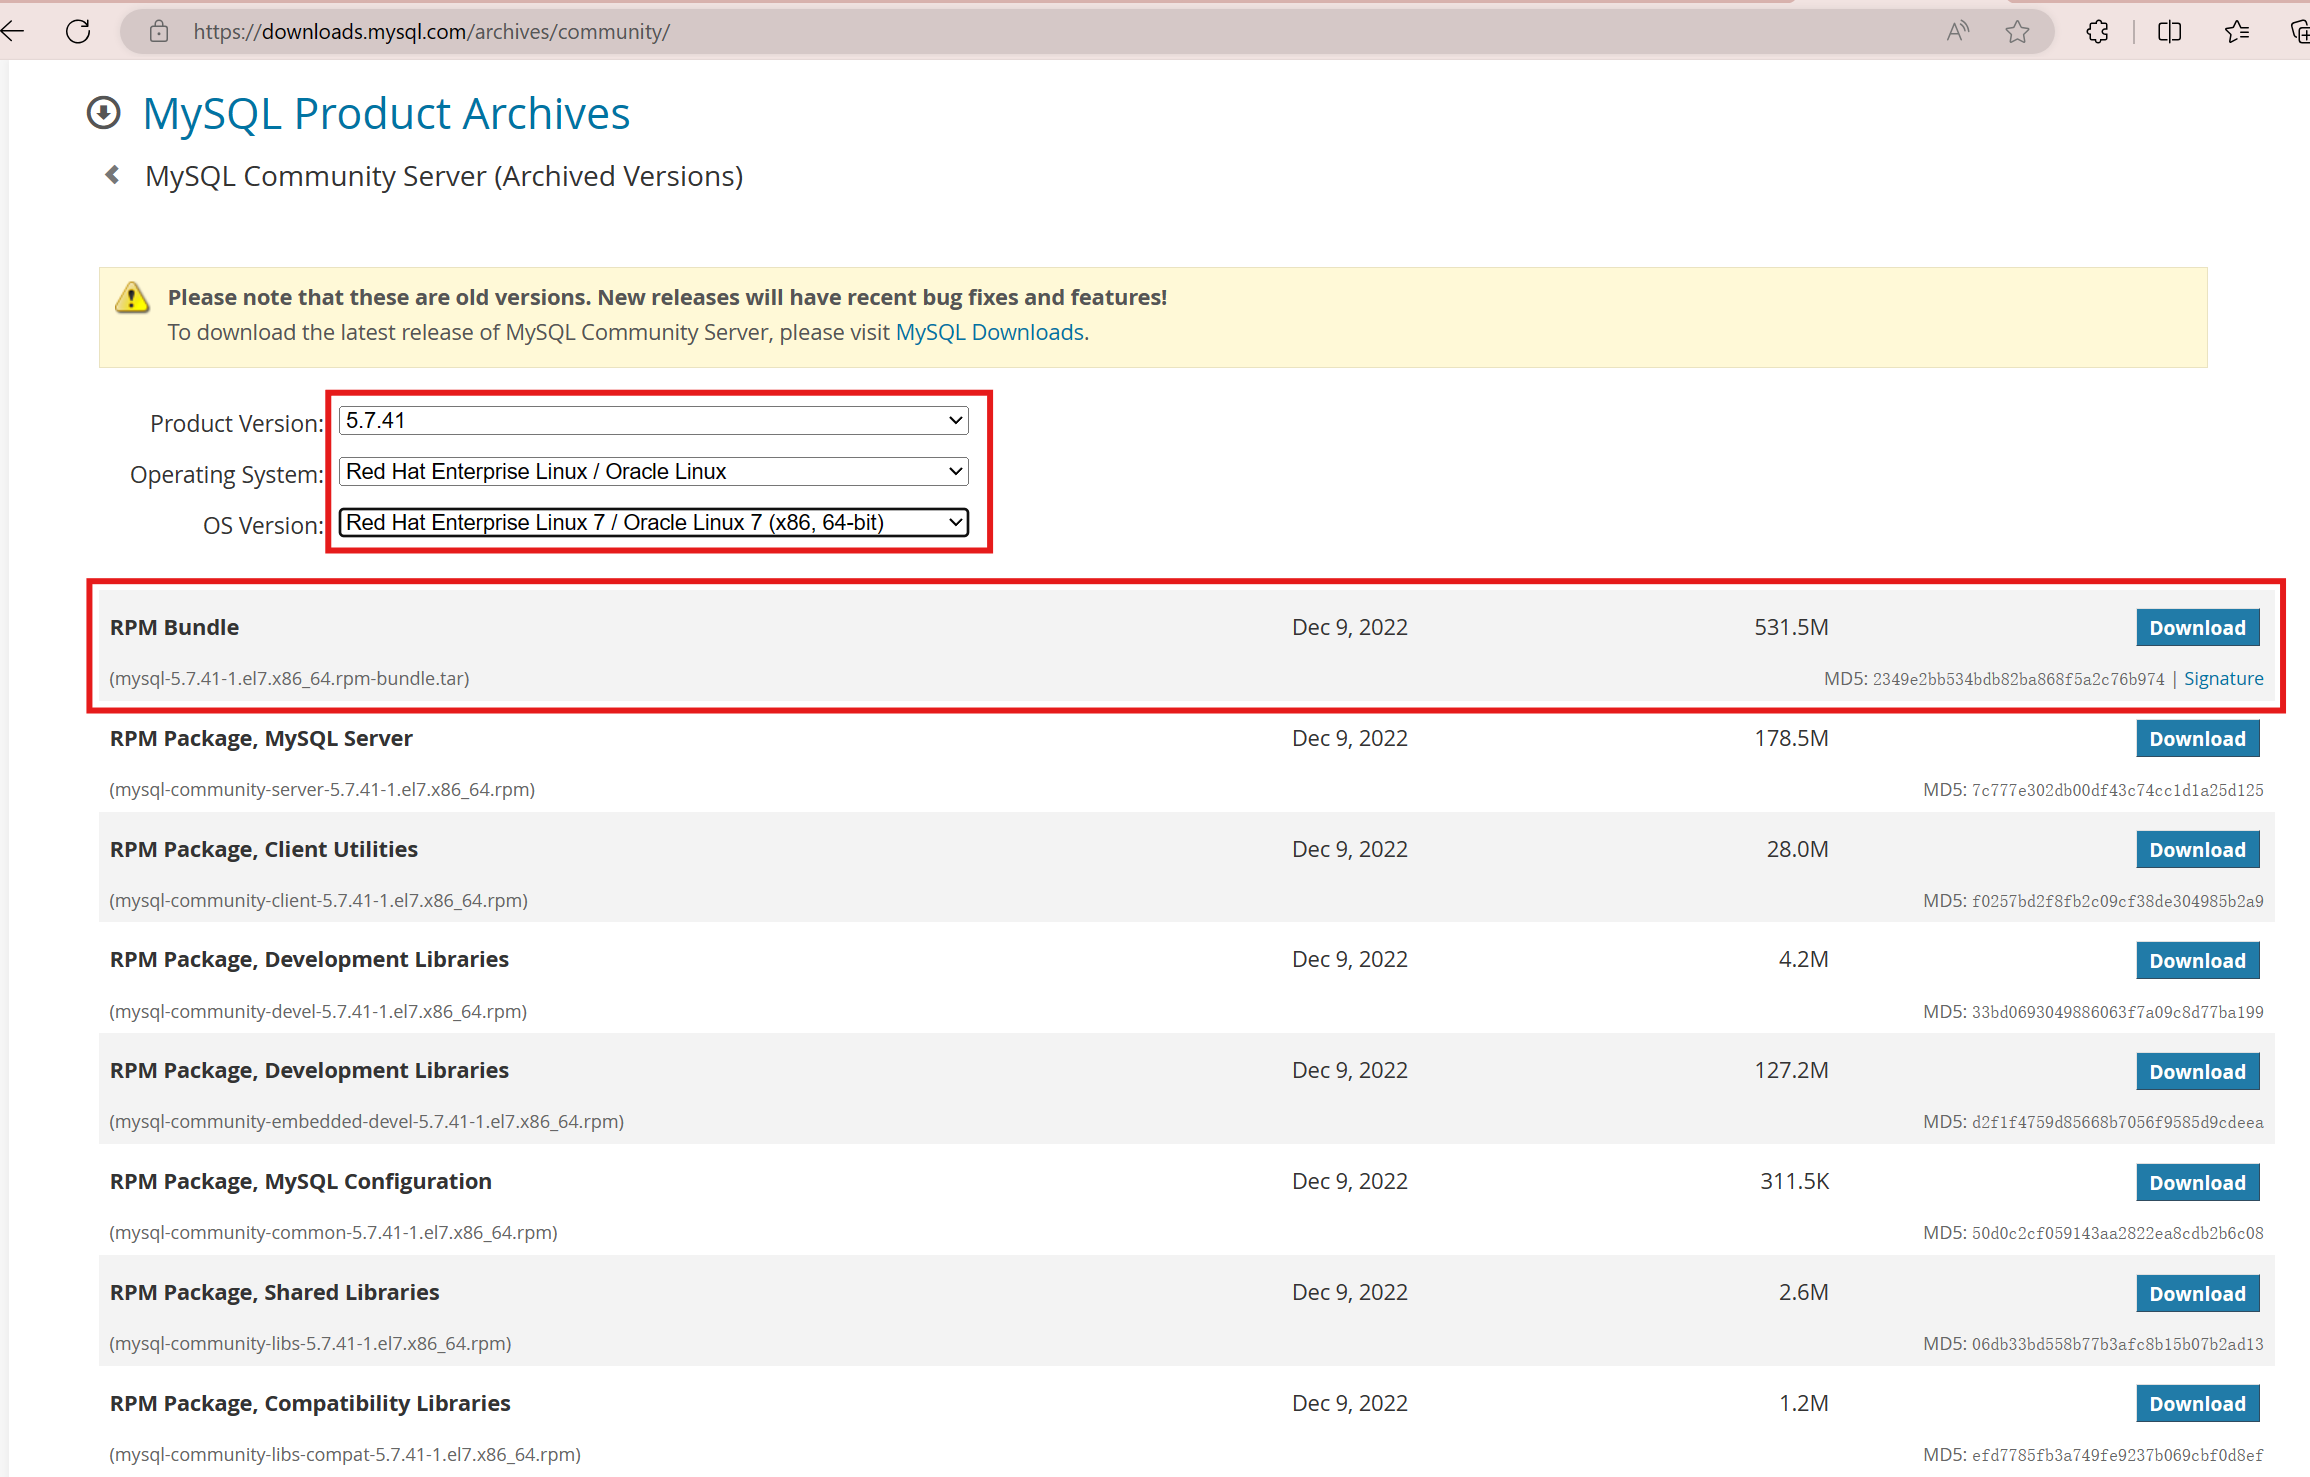2310x1477 pixels.
Task: Open the favorites list icon
Action: pos(2237,32)
